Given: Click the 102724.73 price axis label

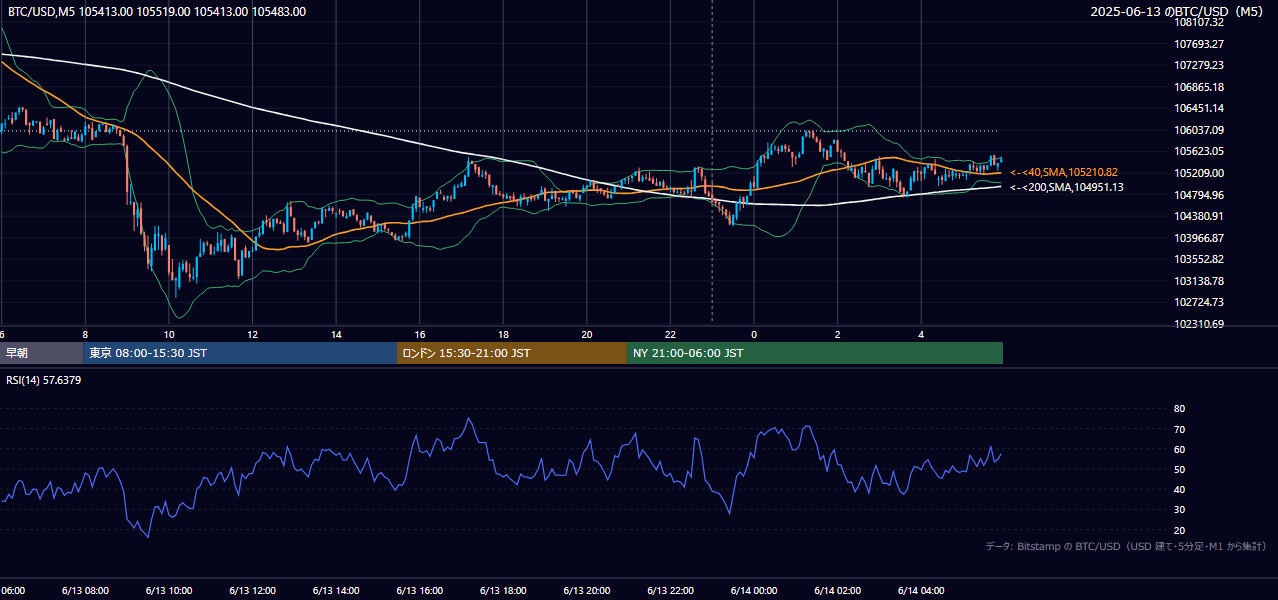Looking at the screenshot, I should 1198,302.
